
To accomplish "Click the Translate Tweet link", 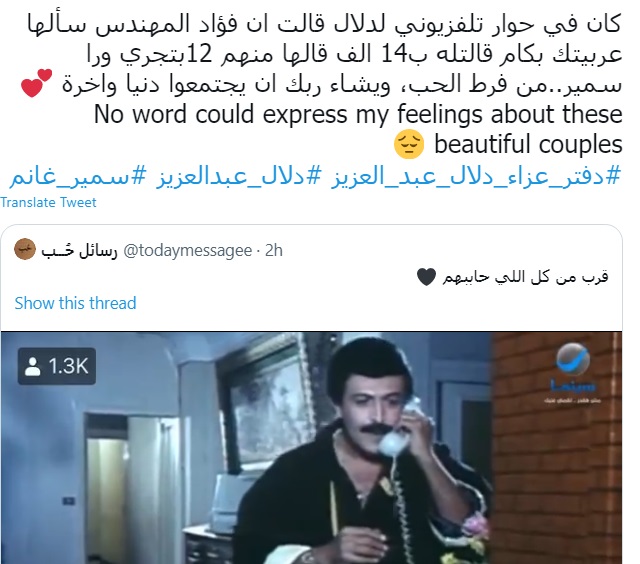I will coord(48,202).
